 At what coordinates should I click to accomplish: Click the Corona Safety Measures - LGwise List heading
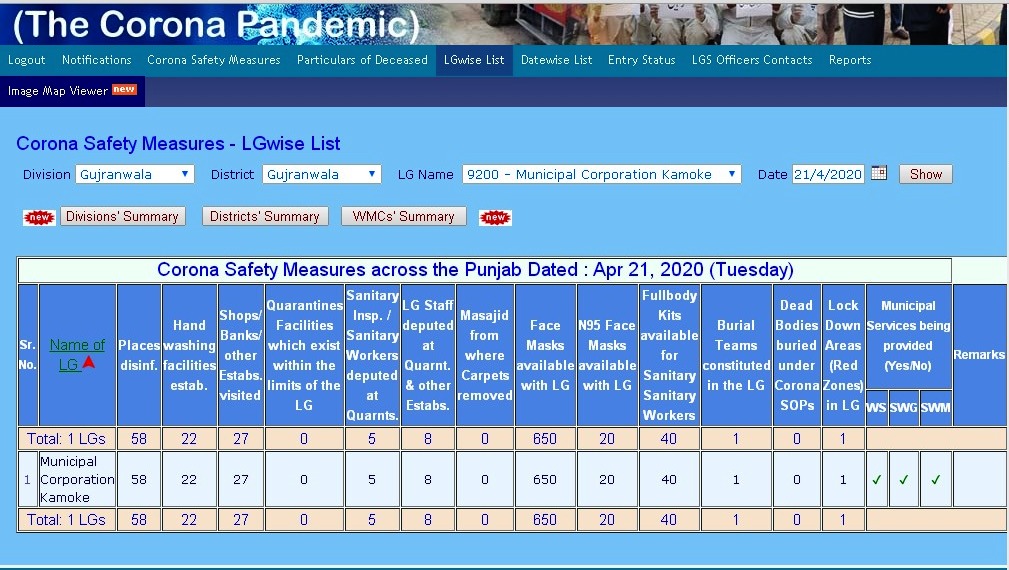coord(178,143)
